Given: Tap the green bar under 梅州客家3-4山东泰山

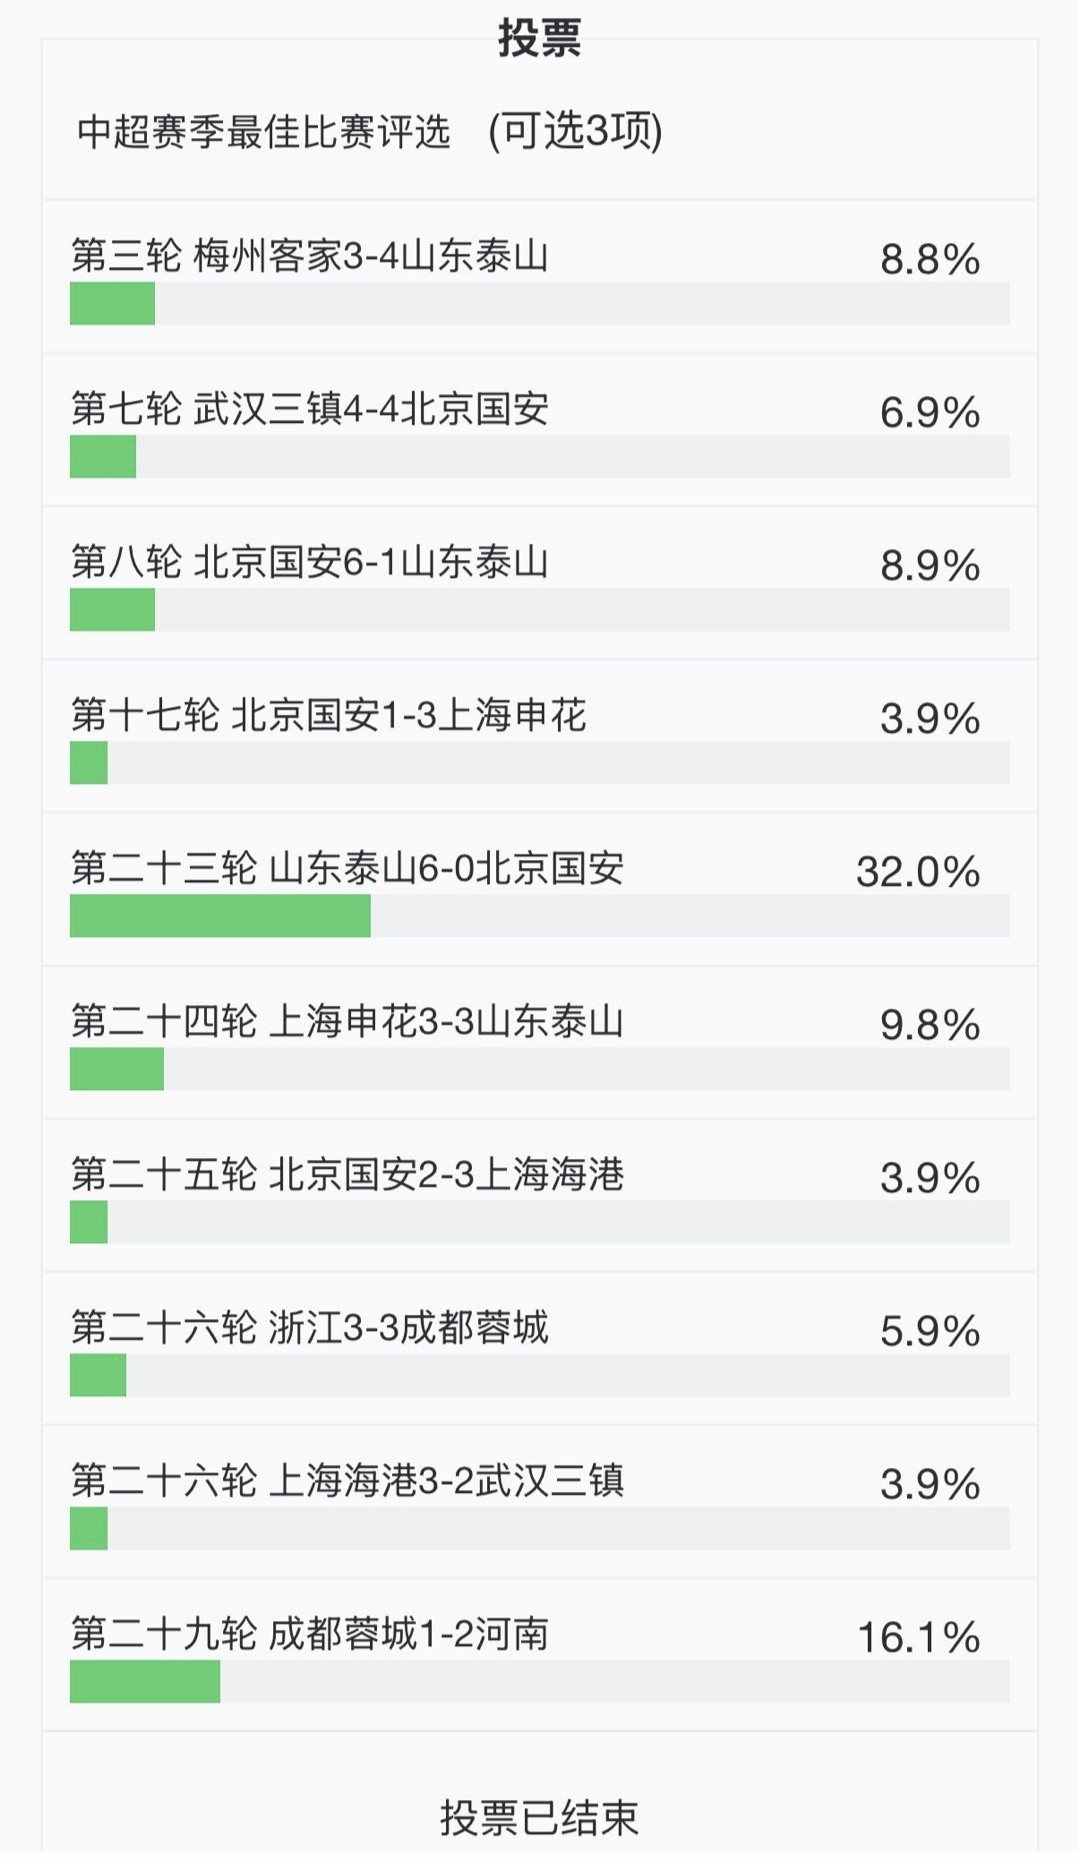Looking at the screenshot, I should (112, 304).
